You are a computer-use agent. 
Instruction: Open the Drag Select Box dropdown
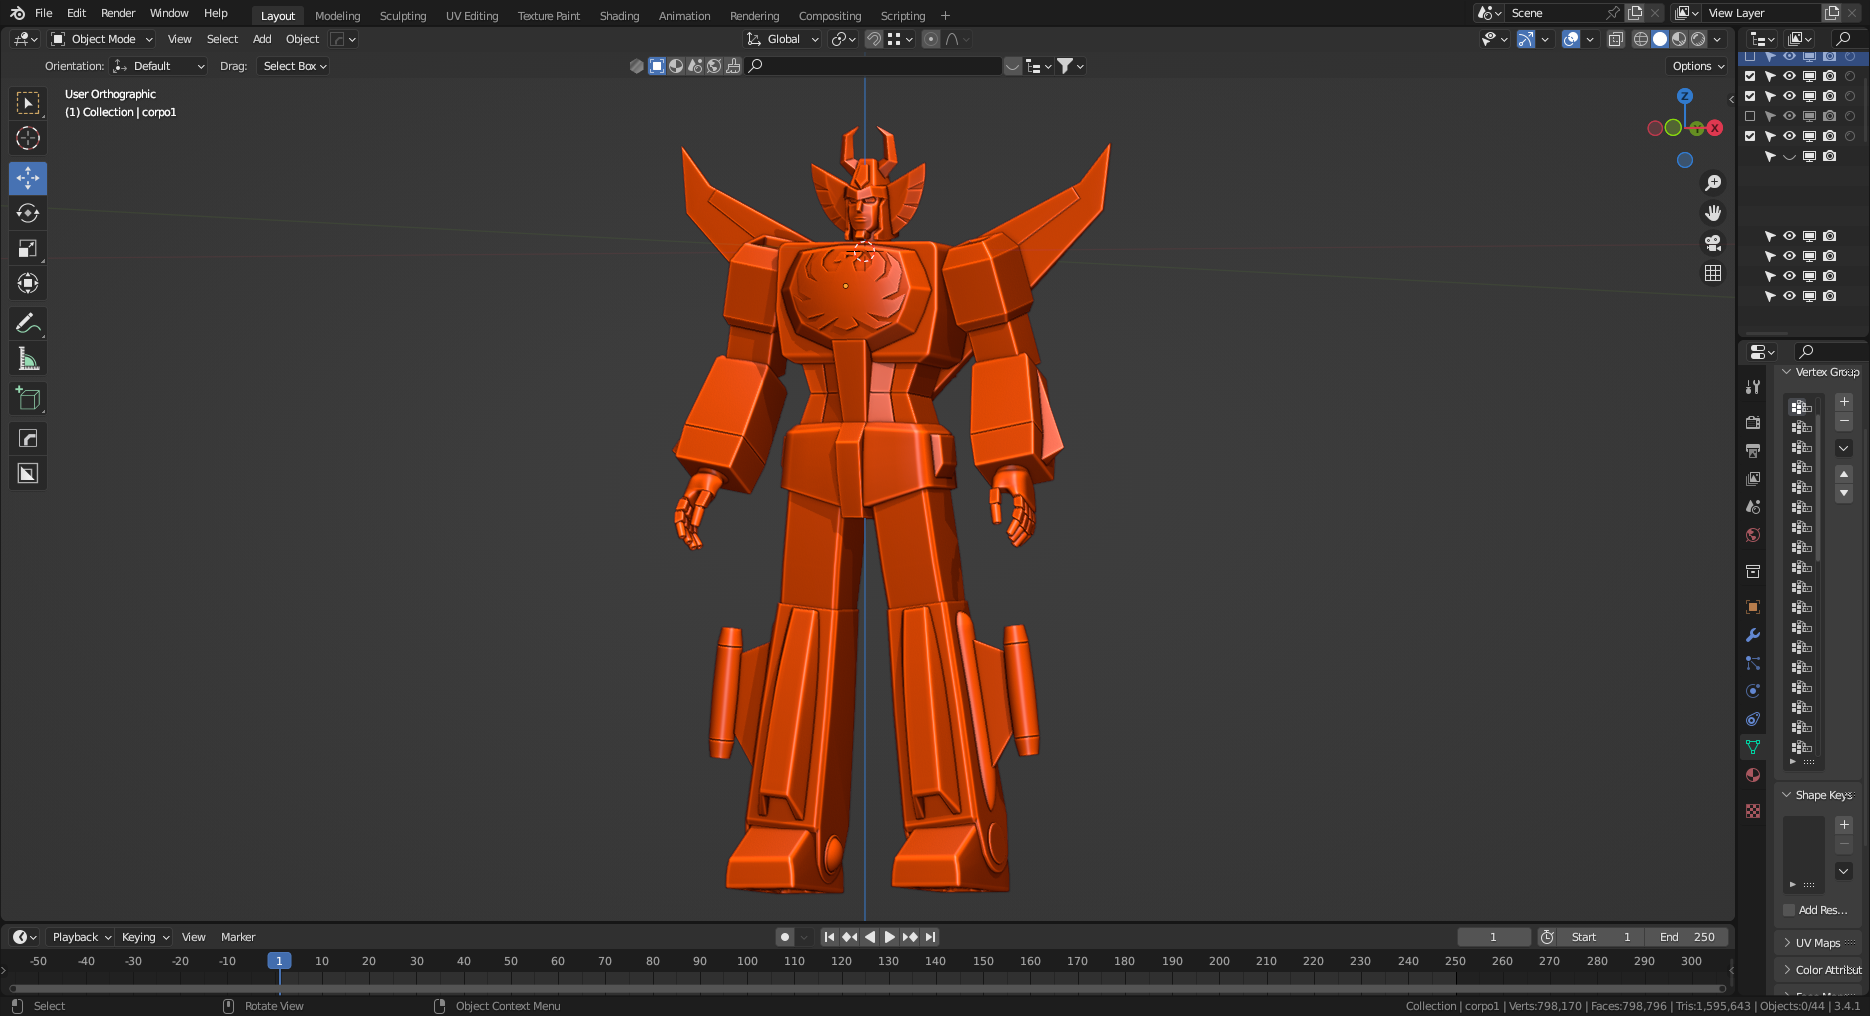pyautogui.click(x=294, y=66)
